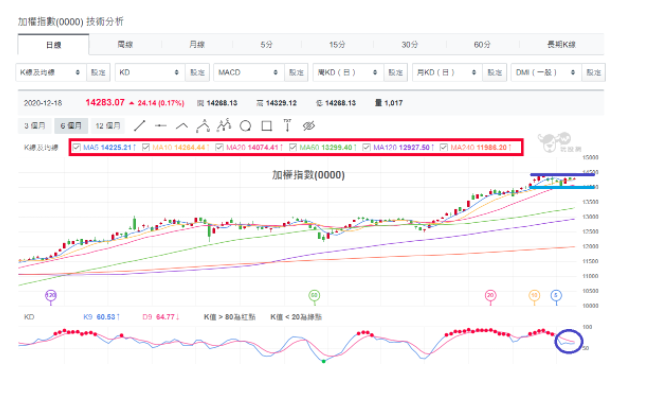Click the index value 14283.07
This screenshot has height=399, width=645.
pos(105,102)
